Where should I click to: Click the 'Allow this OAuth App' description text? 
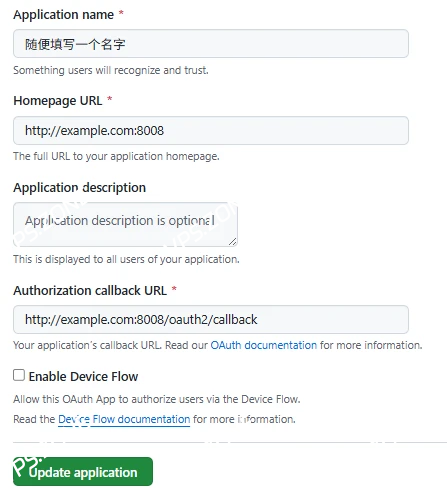coord(157,399)
